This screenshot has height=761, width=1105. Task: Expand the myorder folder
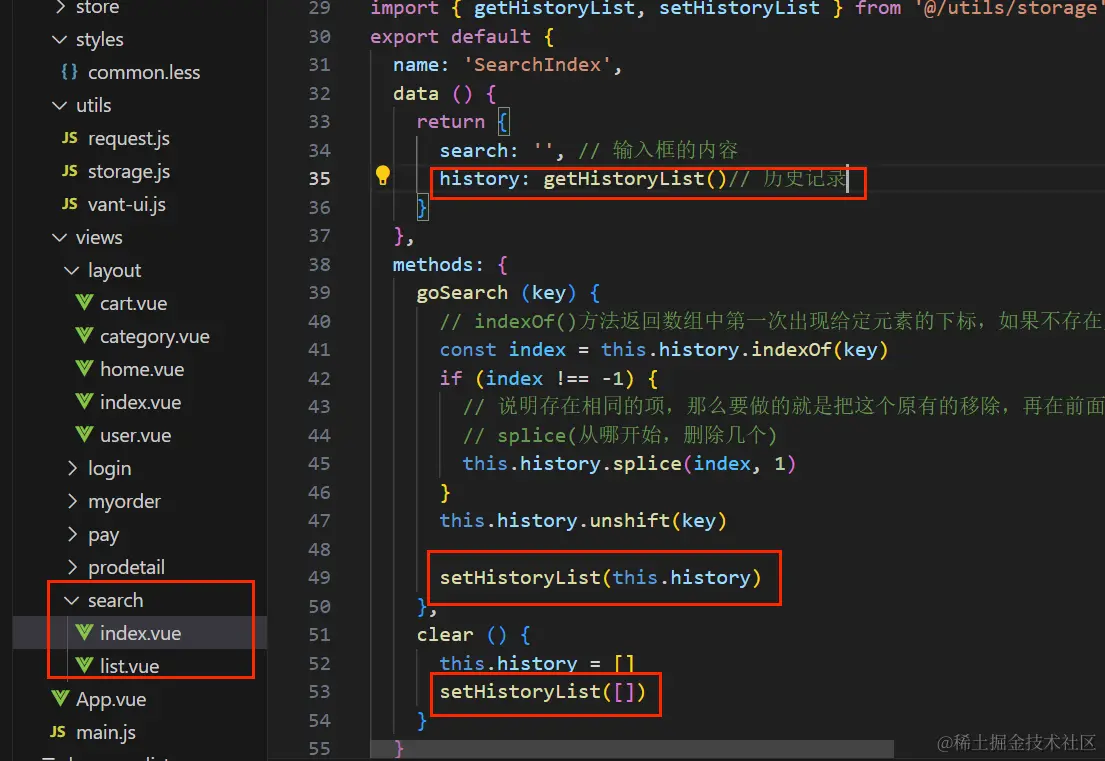click(x=72, y=501)
